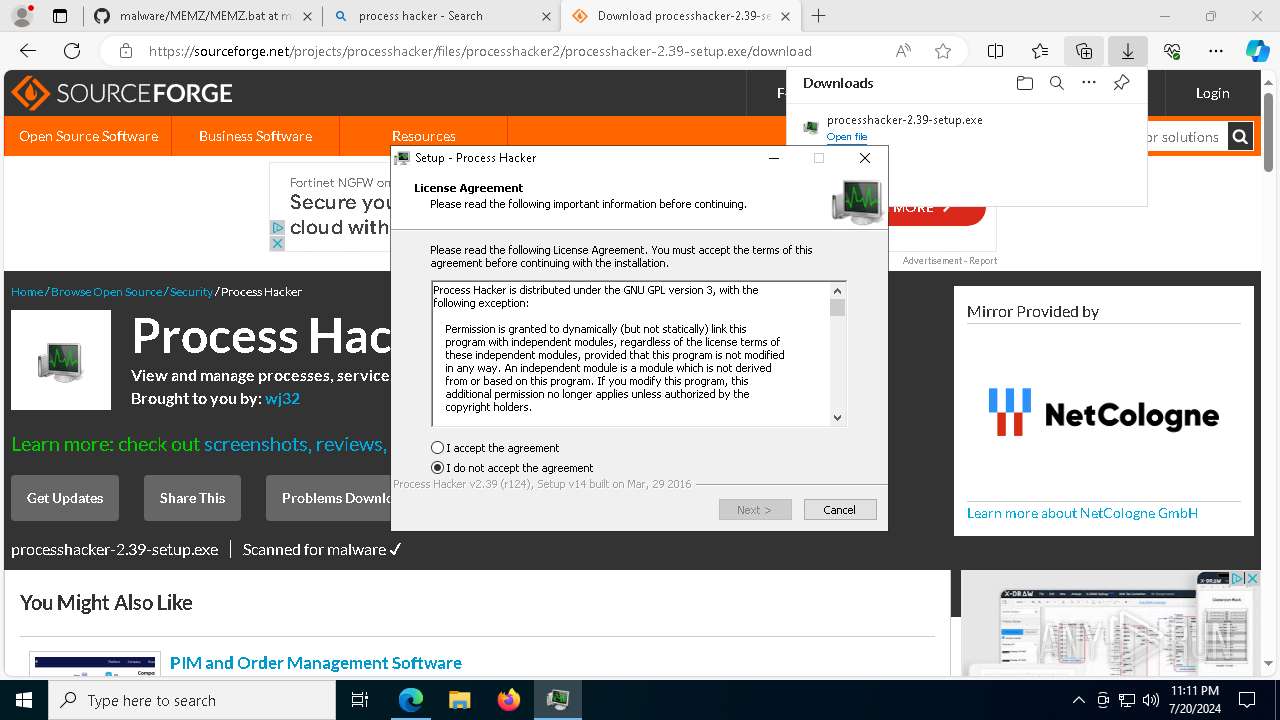The width and height of the screenshot is (1280, 720).
Task: Open Edge profile avatar icon
Action: pos(22,16)
